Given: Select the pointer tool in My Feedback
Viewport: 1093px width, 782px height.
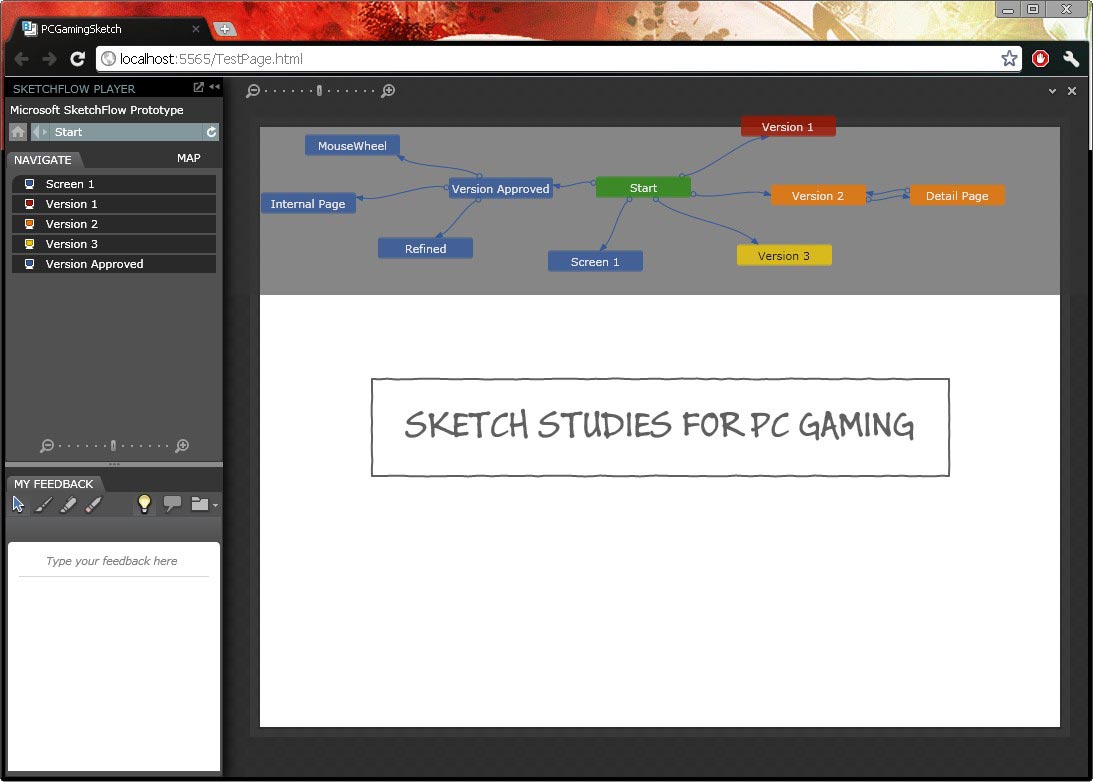Looking at the screenshot, I should click(18, 504).
